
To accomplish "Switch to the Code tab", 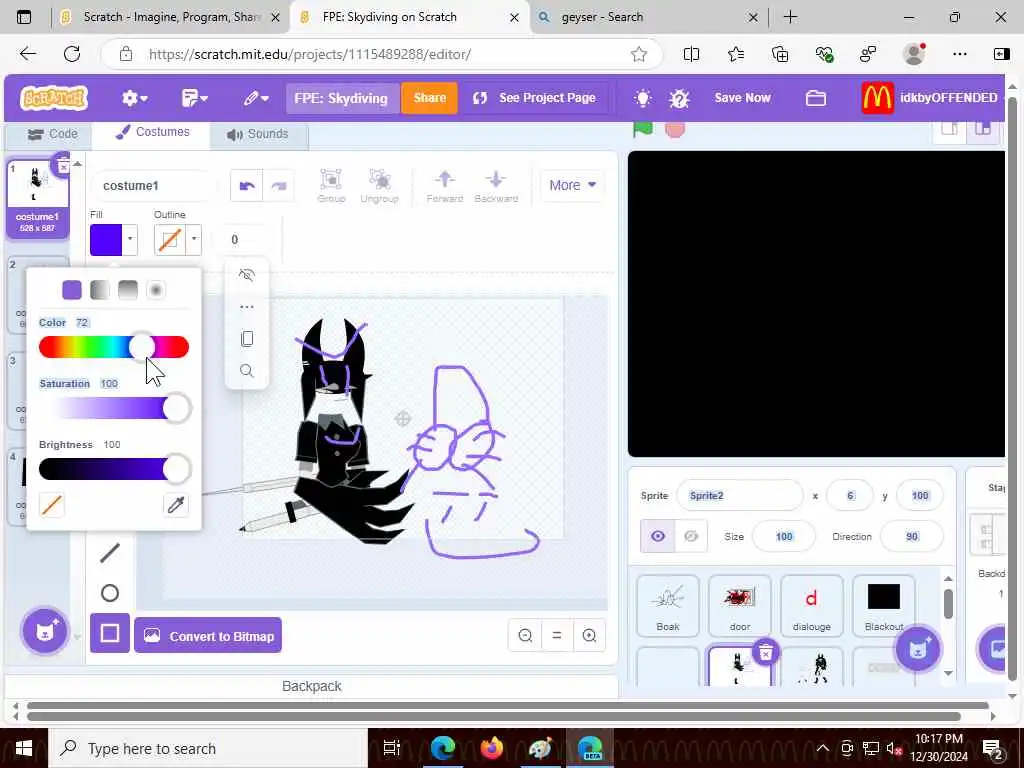I will [52, 134].
